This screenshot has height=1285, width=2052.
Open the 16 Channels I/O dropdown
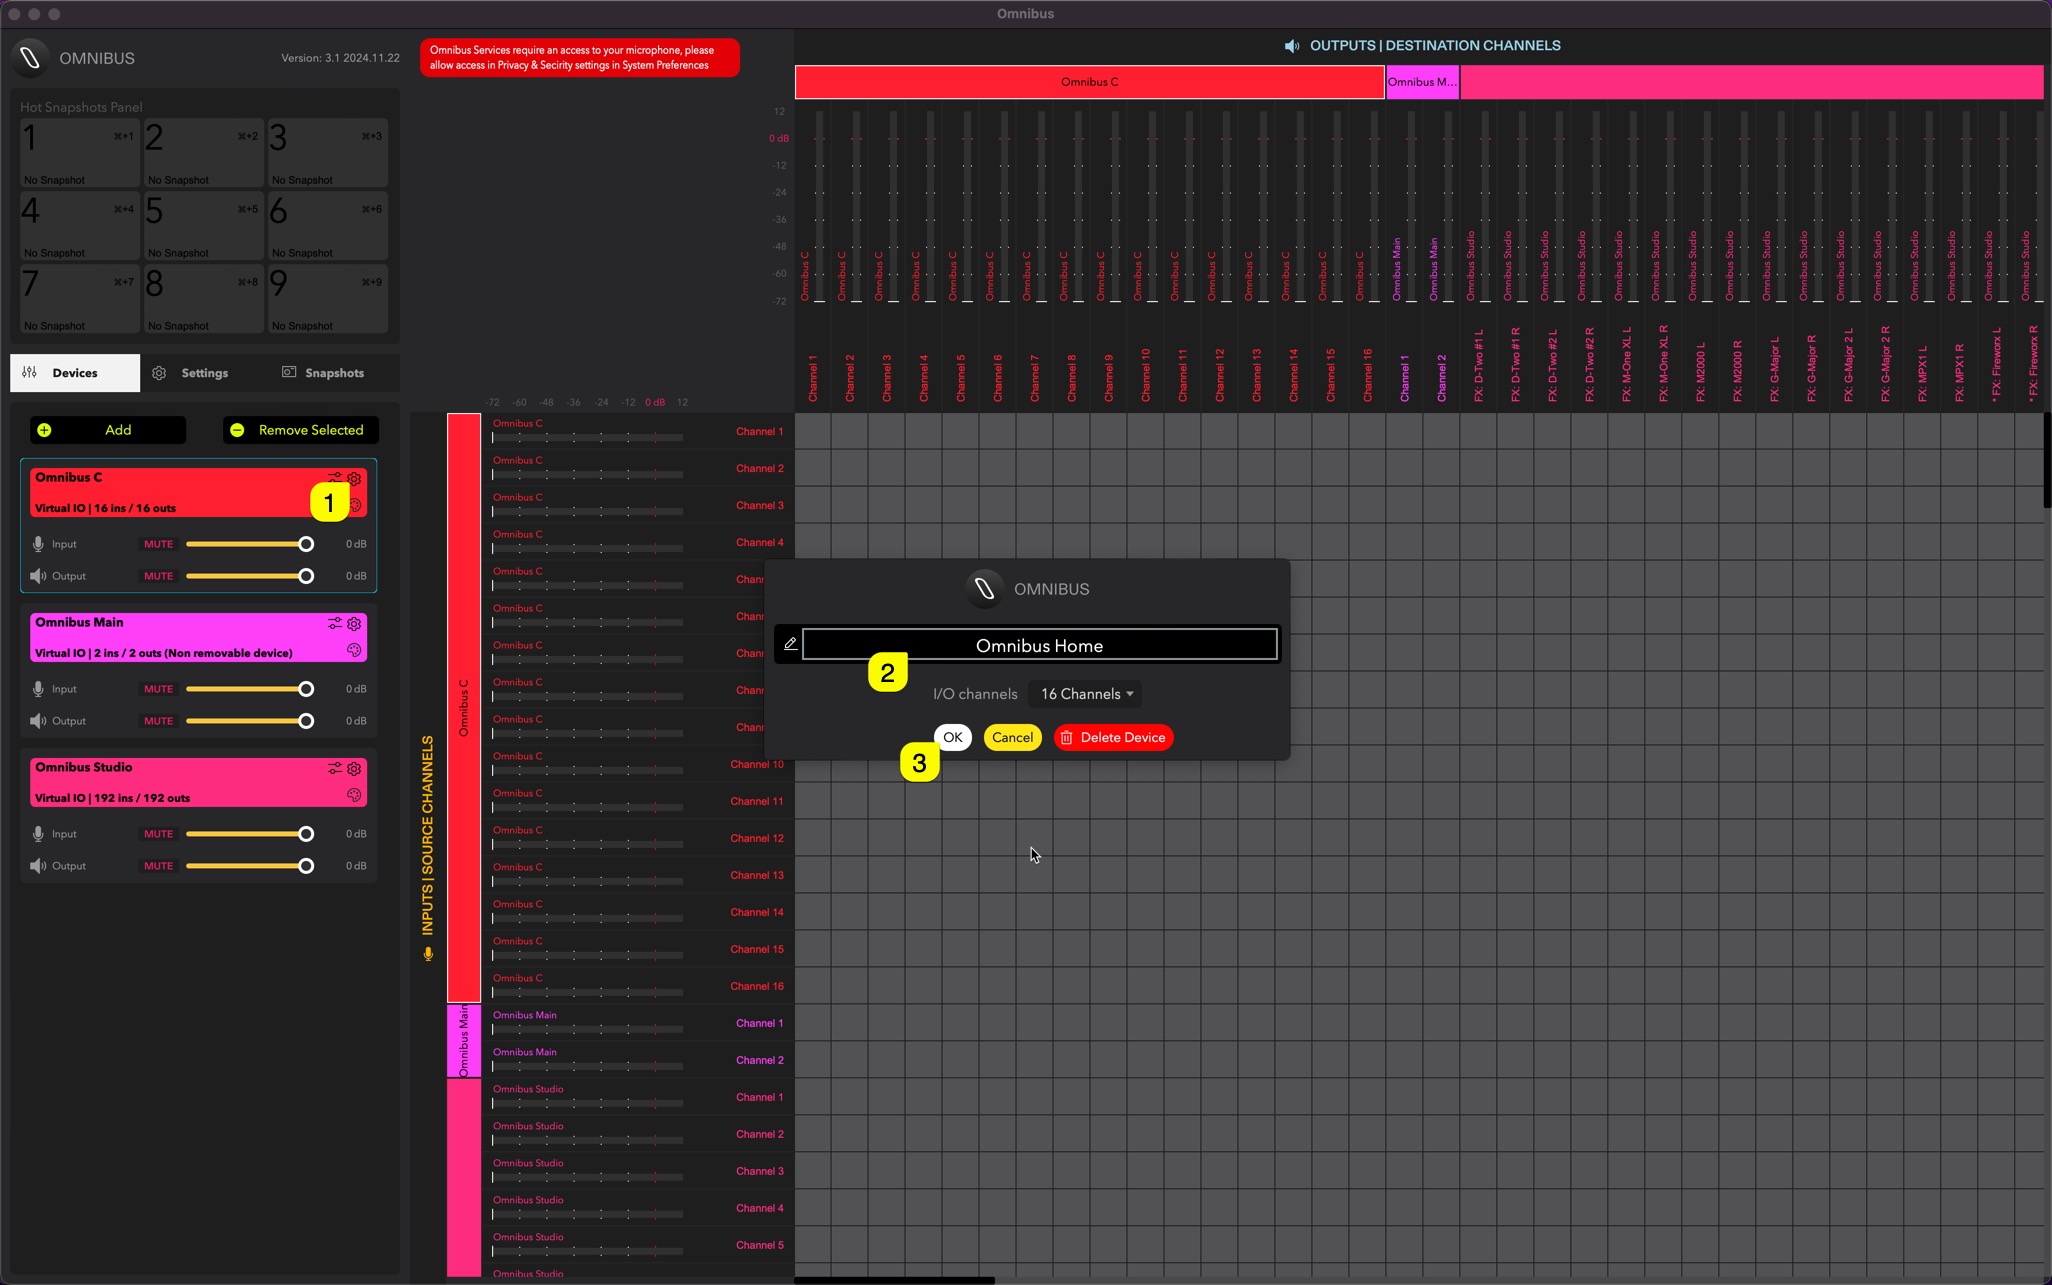click(x=1086, y=694)
